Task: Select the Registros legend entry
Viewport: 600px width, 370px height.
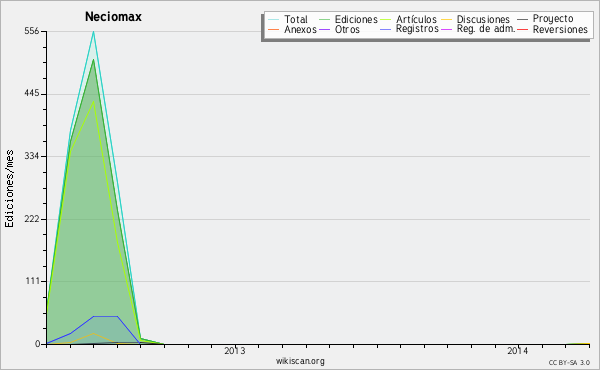Action: tap(417, 29)
